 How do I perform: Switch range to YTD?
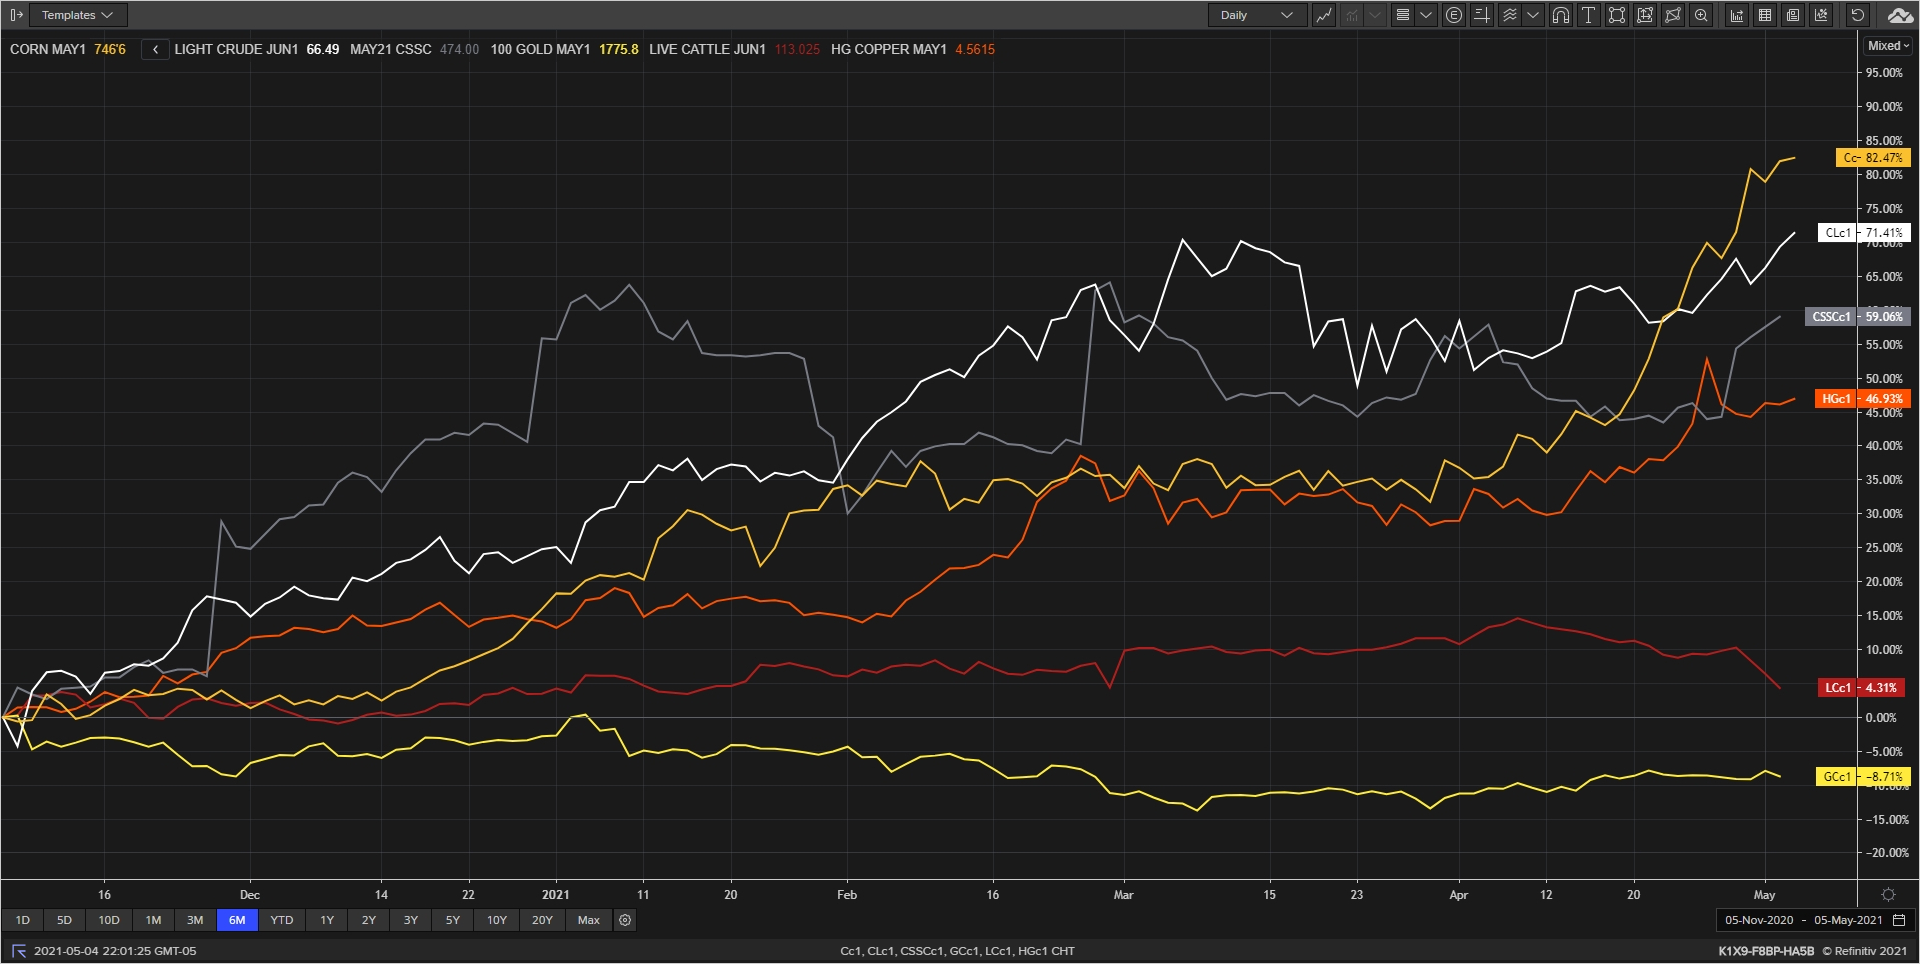point(282,920)
